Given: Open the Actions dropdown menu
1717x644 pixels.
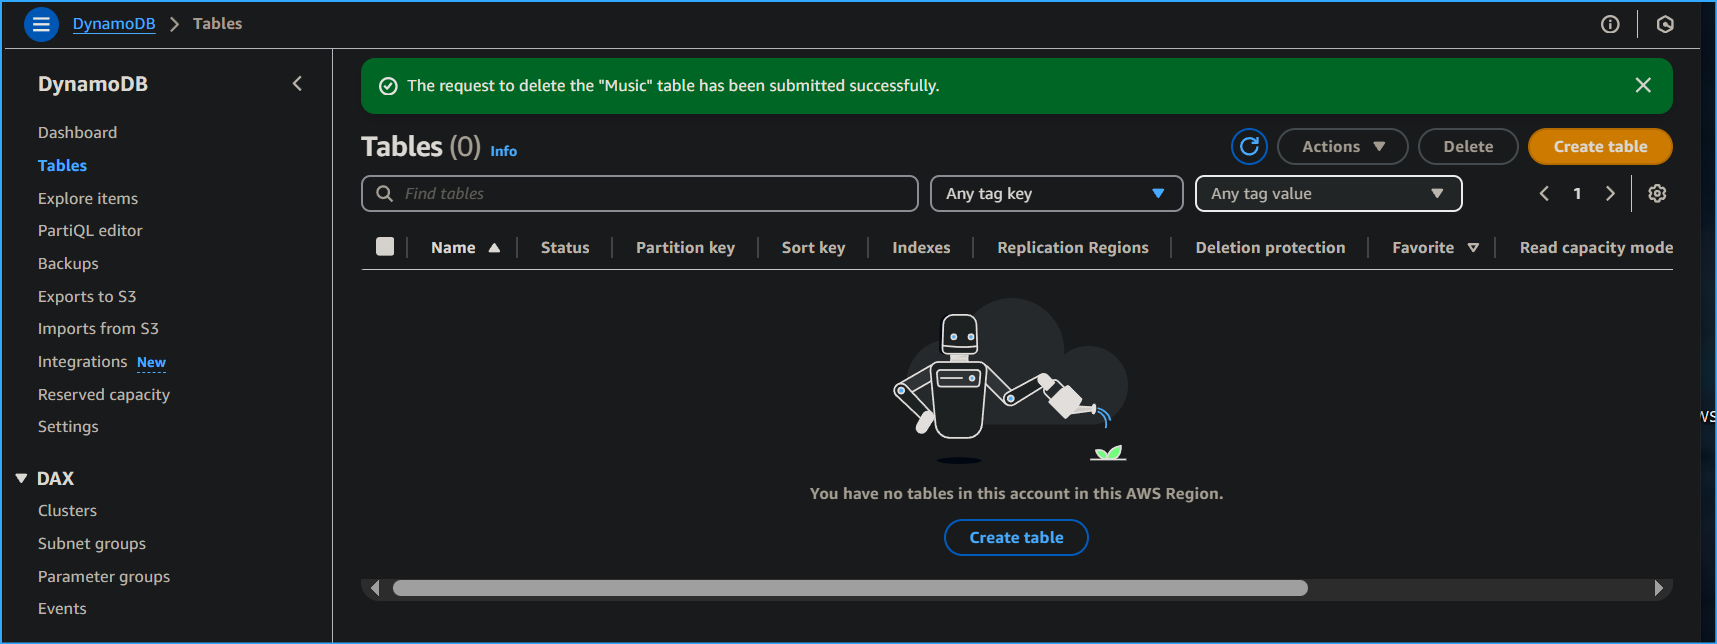Looking at the screenshot, I should click(x=1342, y=147).
